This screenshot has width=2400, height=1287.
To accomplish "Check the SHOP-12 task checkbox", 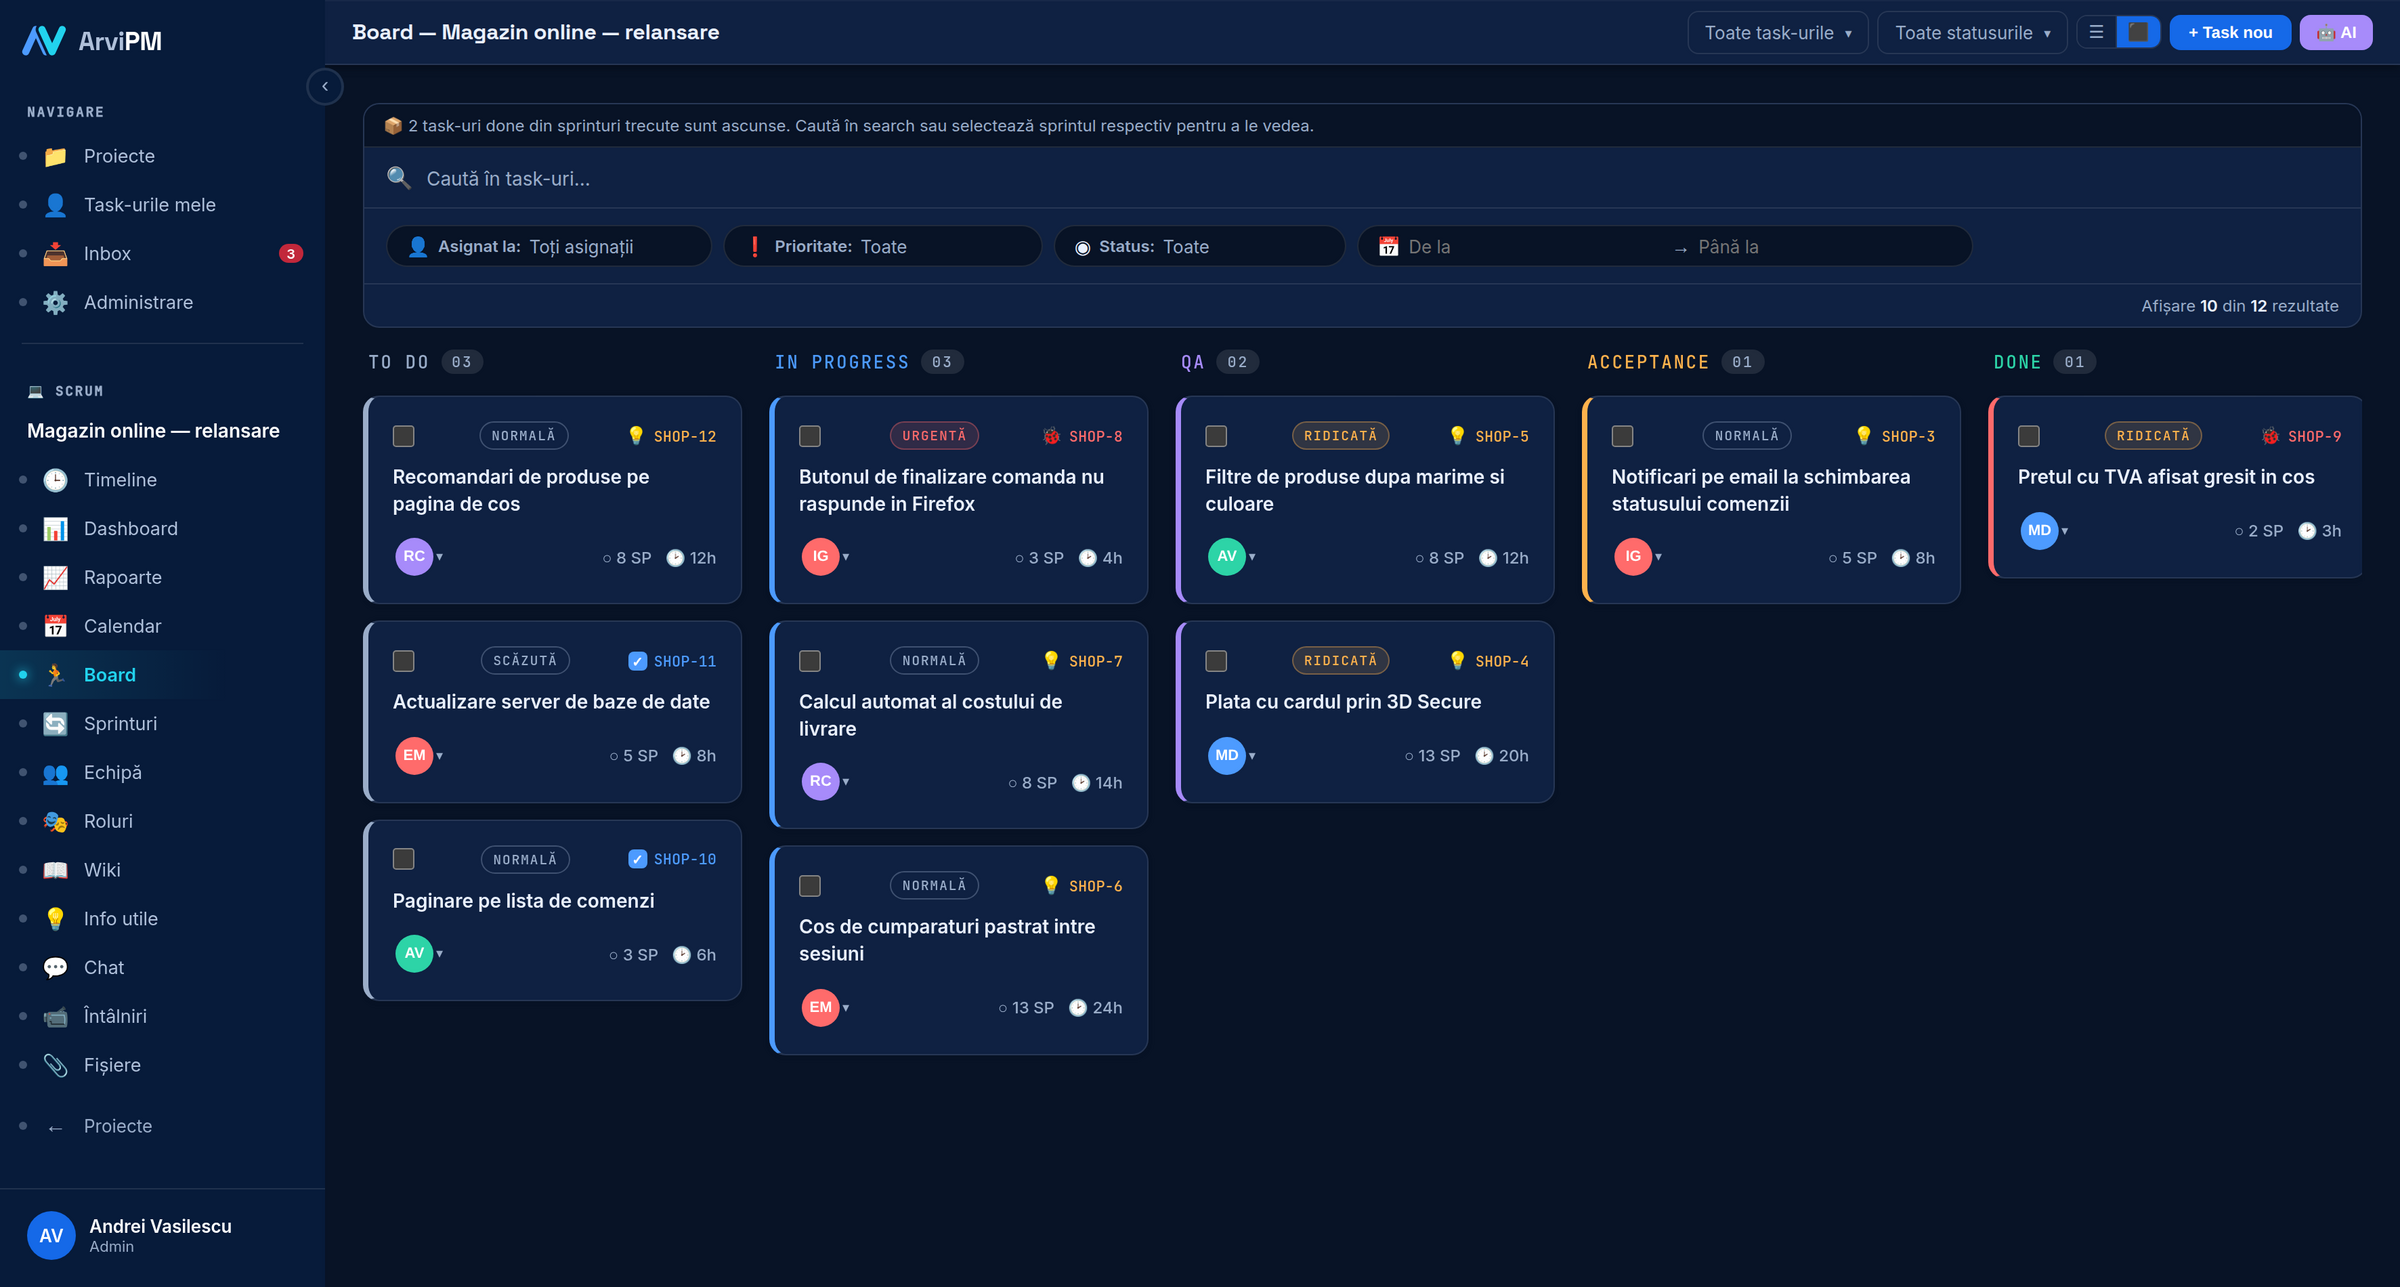I will coord(404,436).
